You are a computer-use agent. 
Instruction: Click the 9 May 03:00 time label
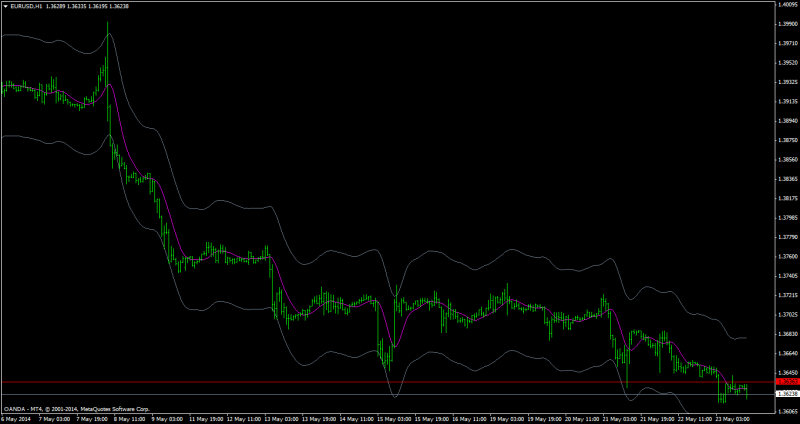point(167,419)
